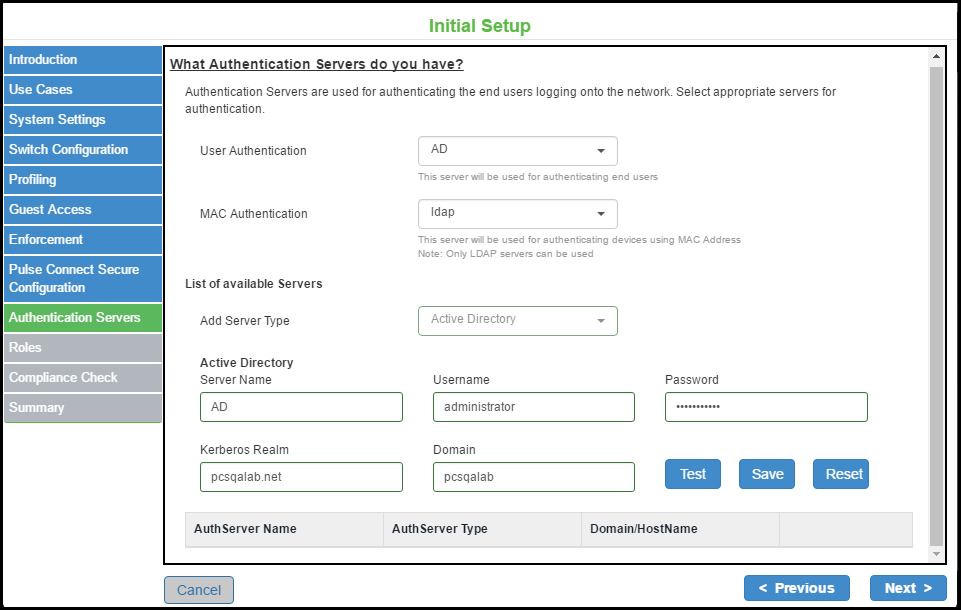Click the scrollbar up arrow
This screenshot has width=961, height=610.
pyautogui.click(x=936, y=56)
